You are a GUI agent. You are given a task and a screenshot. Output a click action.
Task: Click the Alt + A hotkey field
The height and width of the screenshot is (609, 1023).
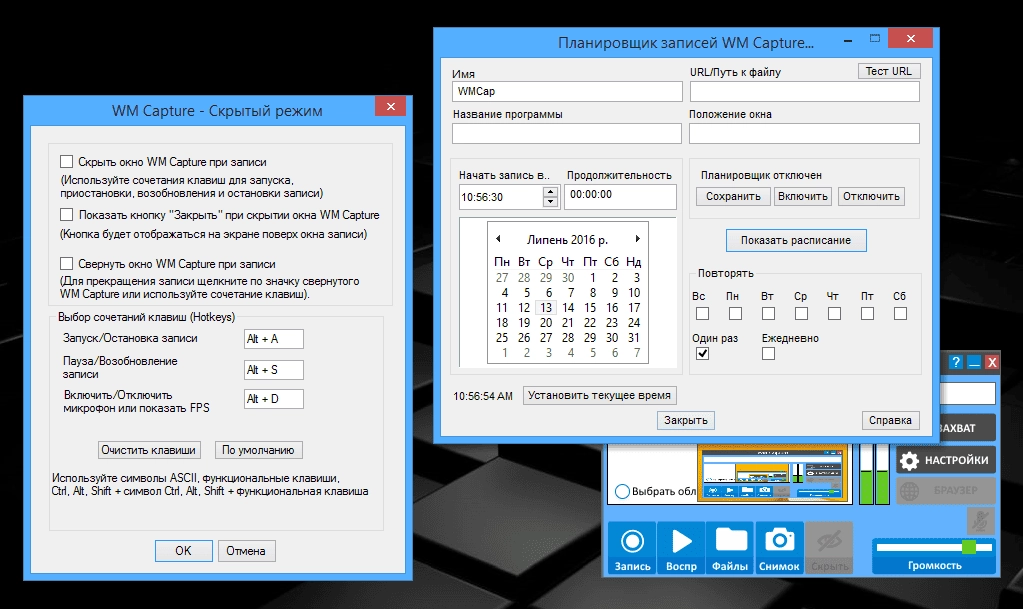click(x=274, y=339)
